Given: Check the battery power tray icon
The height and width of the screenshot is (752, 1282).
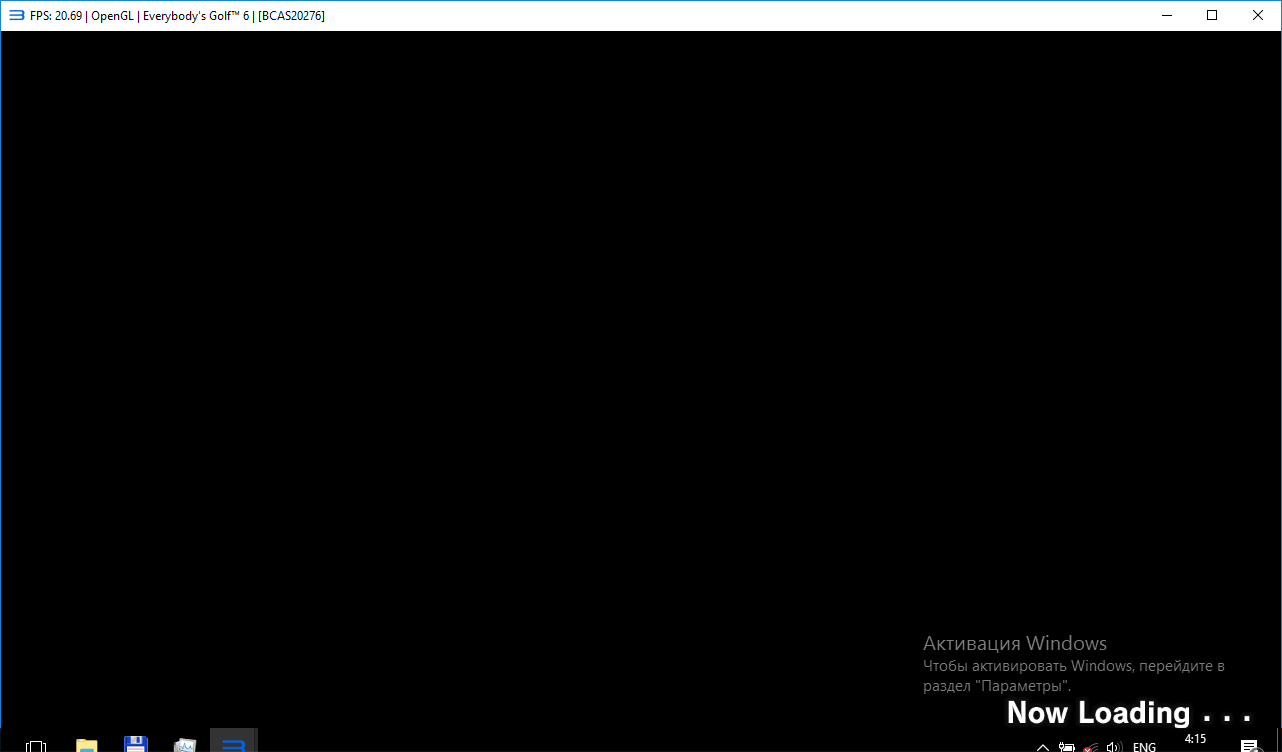Looking at the screenshot, I should [1067, 747].
